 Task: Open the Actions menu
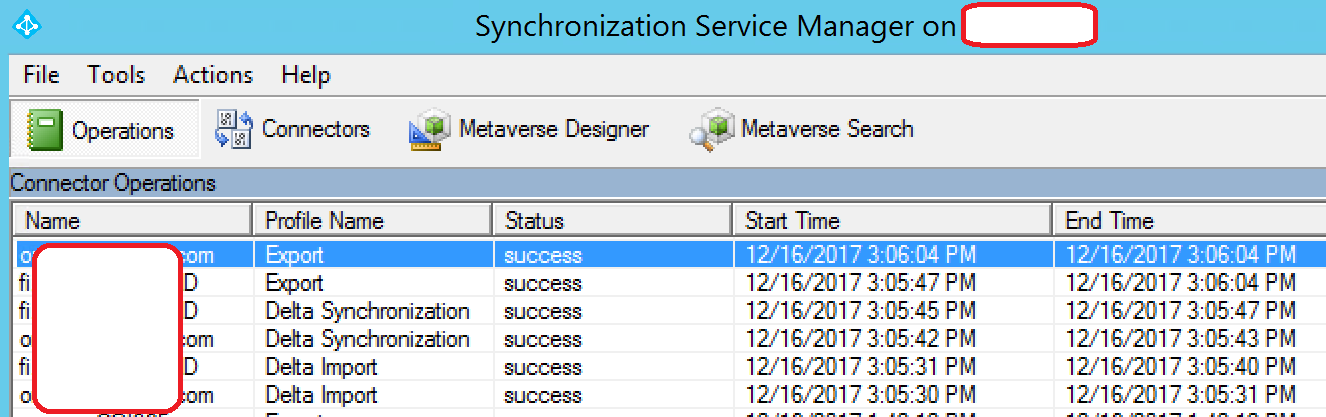pos(213,75)
